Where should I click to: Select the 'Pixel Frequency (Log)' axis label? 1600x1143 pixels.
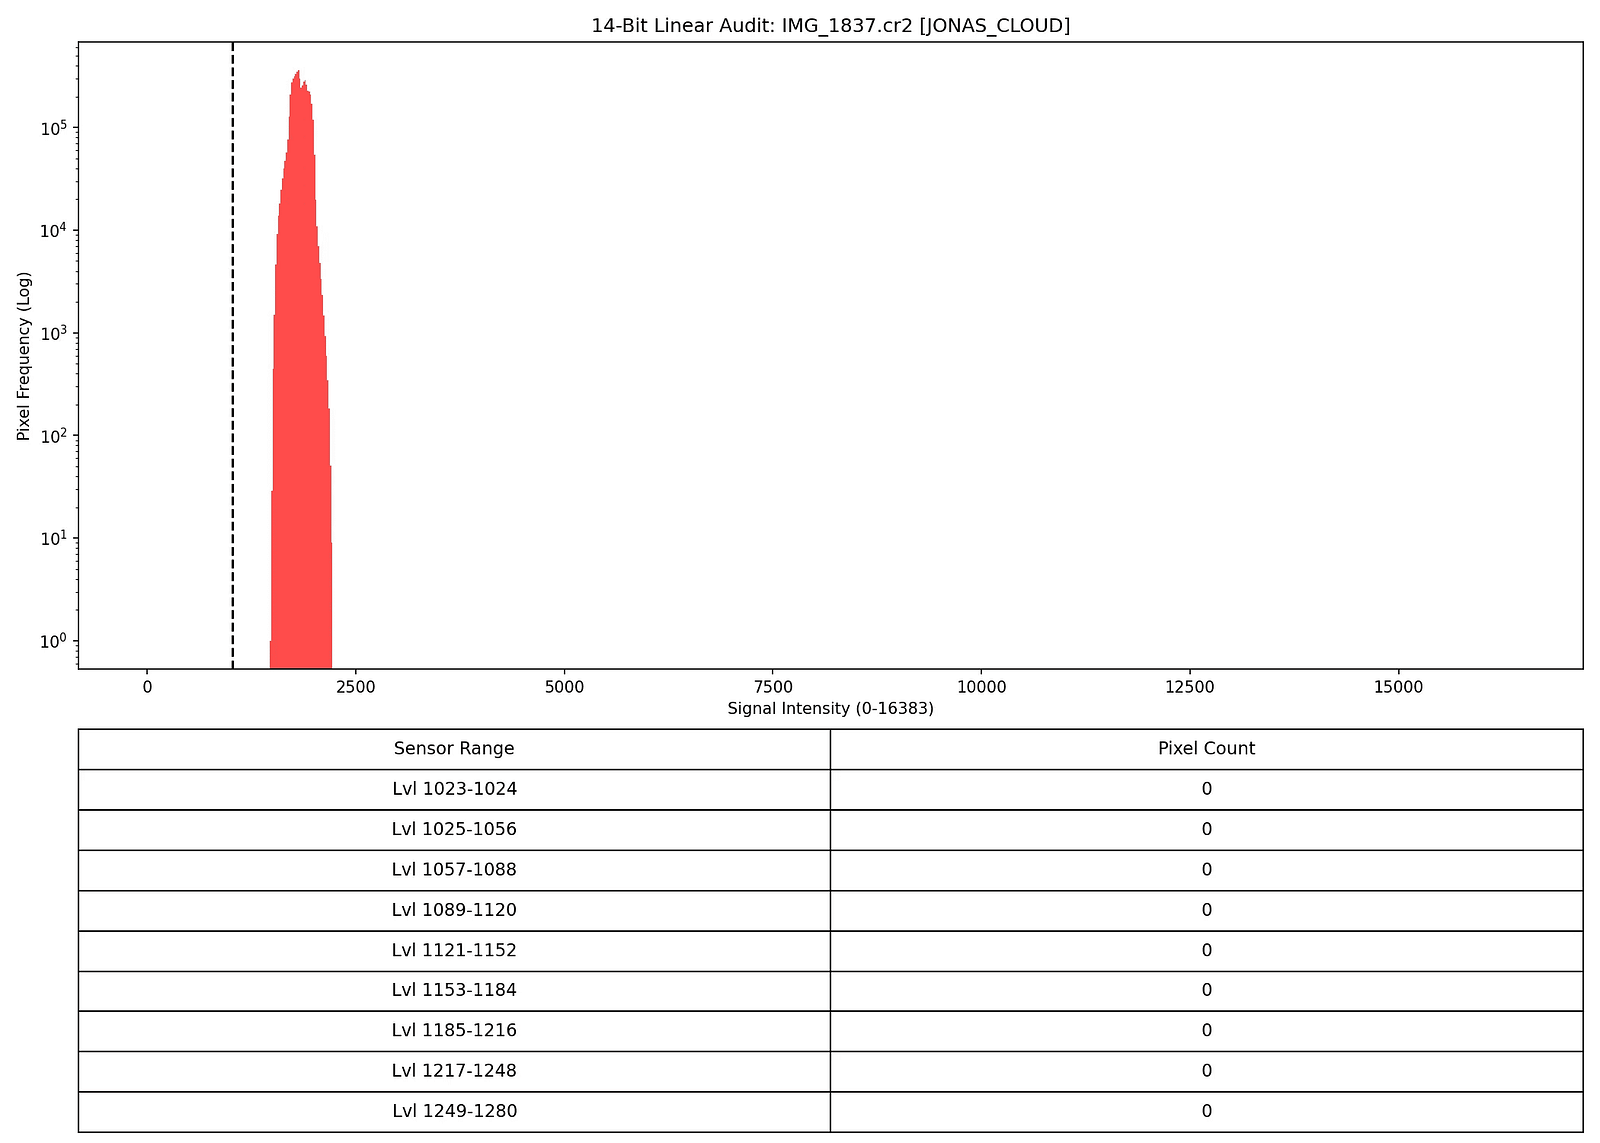pos(22,355)
